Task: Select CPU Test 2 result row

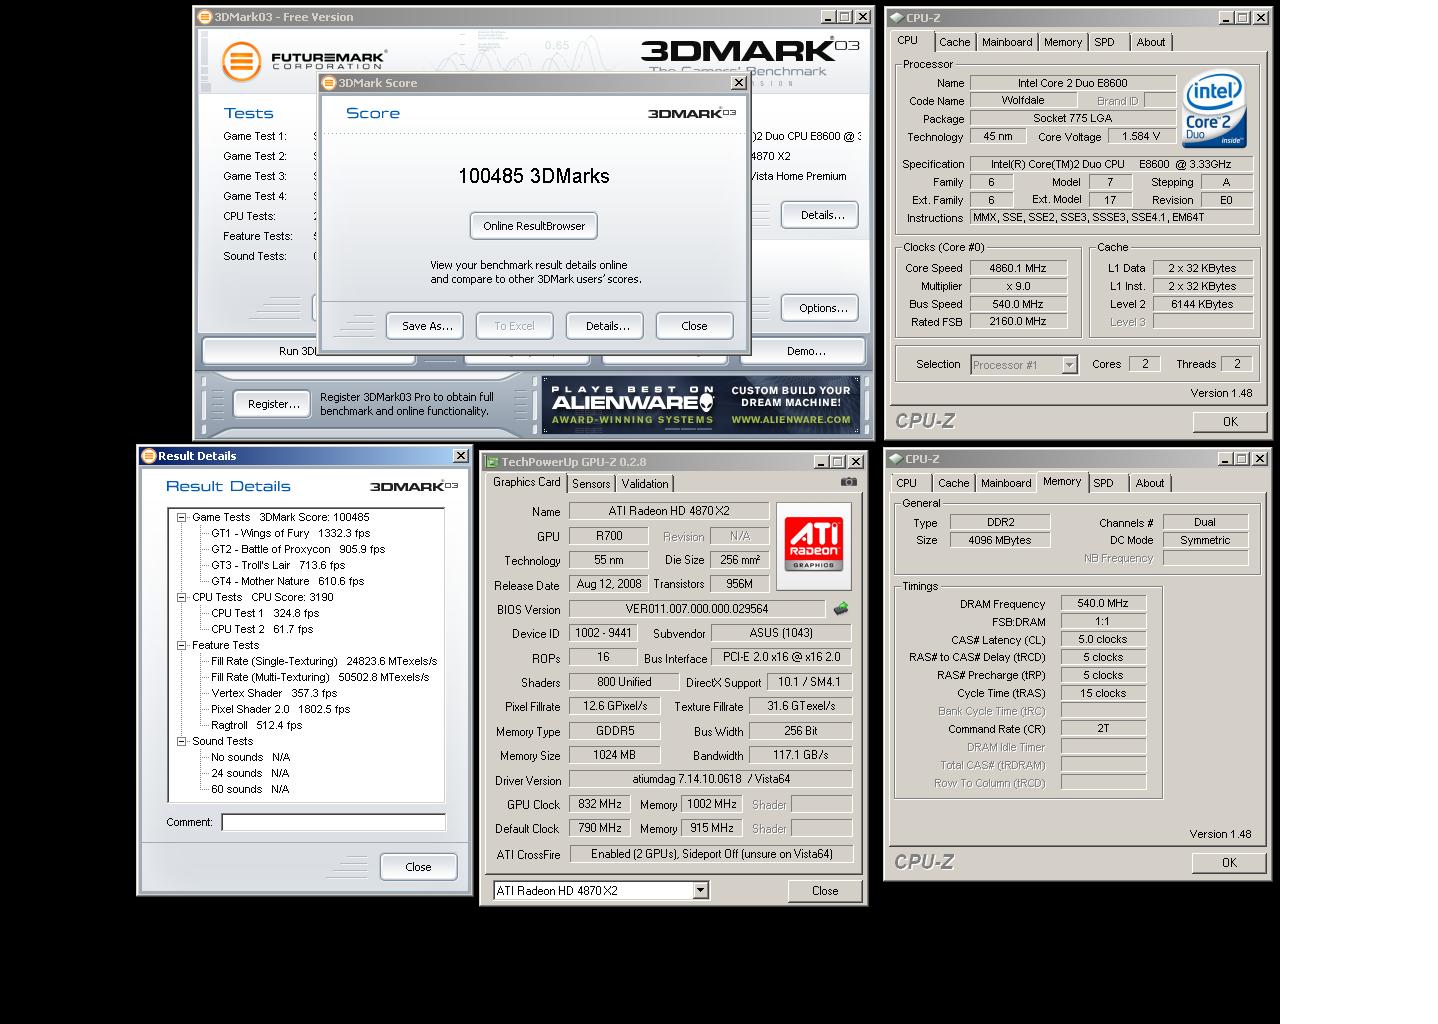Action: [x=262, y=629]
